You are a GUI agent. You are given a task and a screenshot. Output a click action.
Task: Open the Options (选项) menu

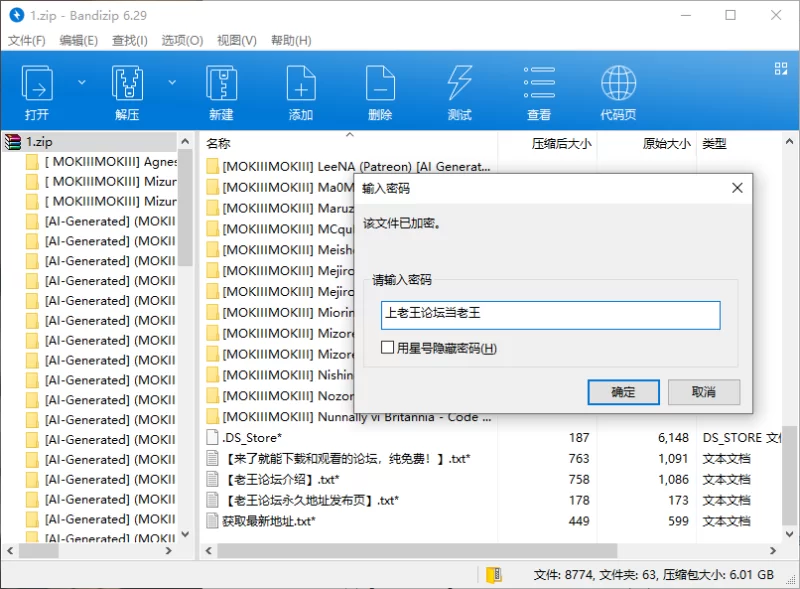pos(182,40)
